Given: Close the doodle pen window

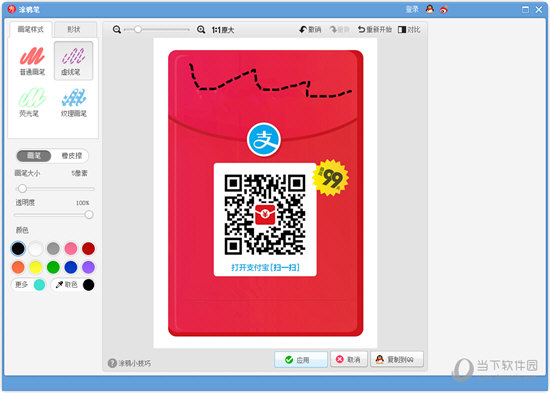Looking at the screenshot, I should click(539, 9).
